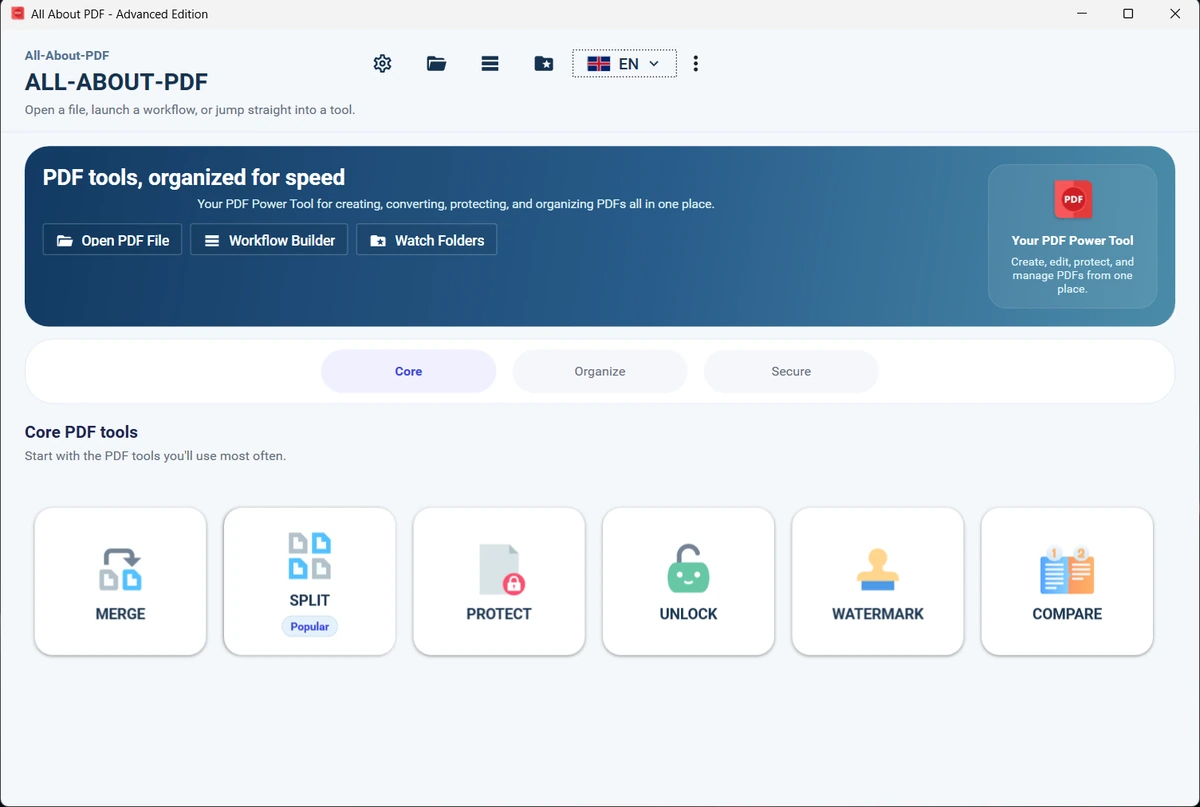Image resolution: width=1200 pixels, height=807 pixels.
Task: Open the SPLIT tool card
Action: 309,581
